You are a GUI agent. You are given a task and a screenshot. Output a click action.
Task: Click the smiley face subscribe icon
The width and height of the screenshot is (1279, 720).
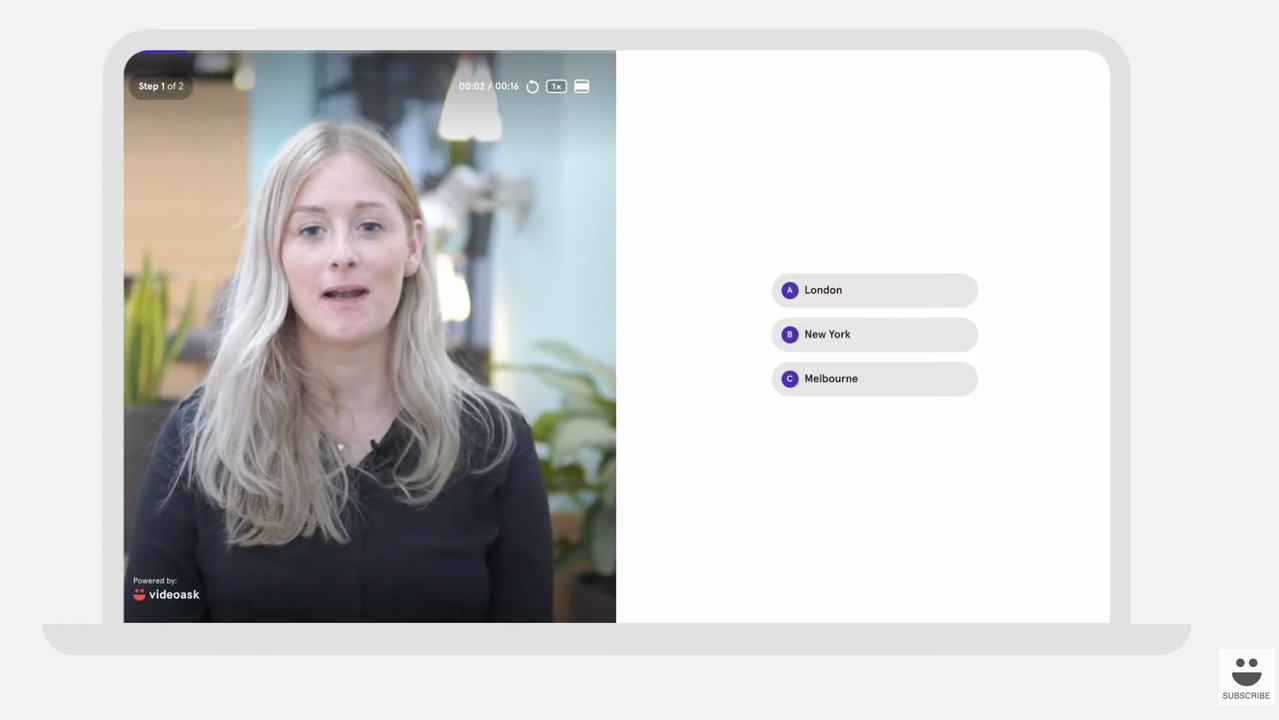(1246, 670)
